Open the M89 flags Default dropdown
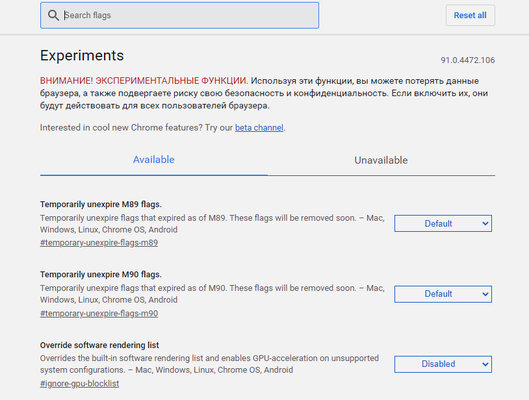This screenshot has width=529, height=400. pos(443,224)
